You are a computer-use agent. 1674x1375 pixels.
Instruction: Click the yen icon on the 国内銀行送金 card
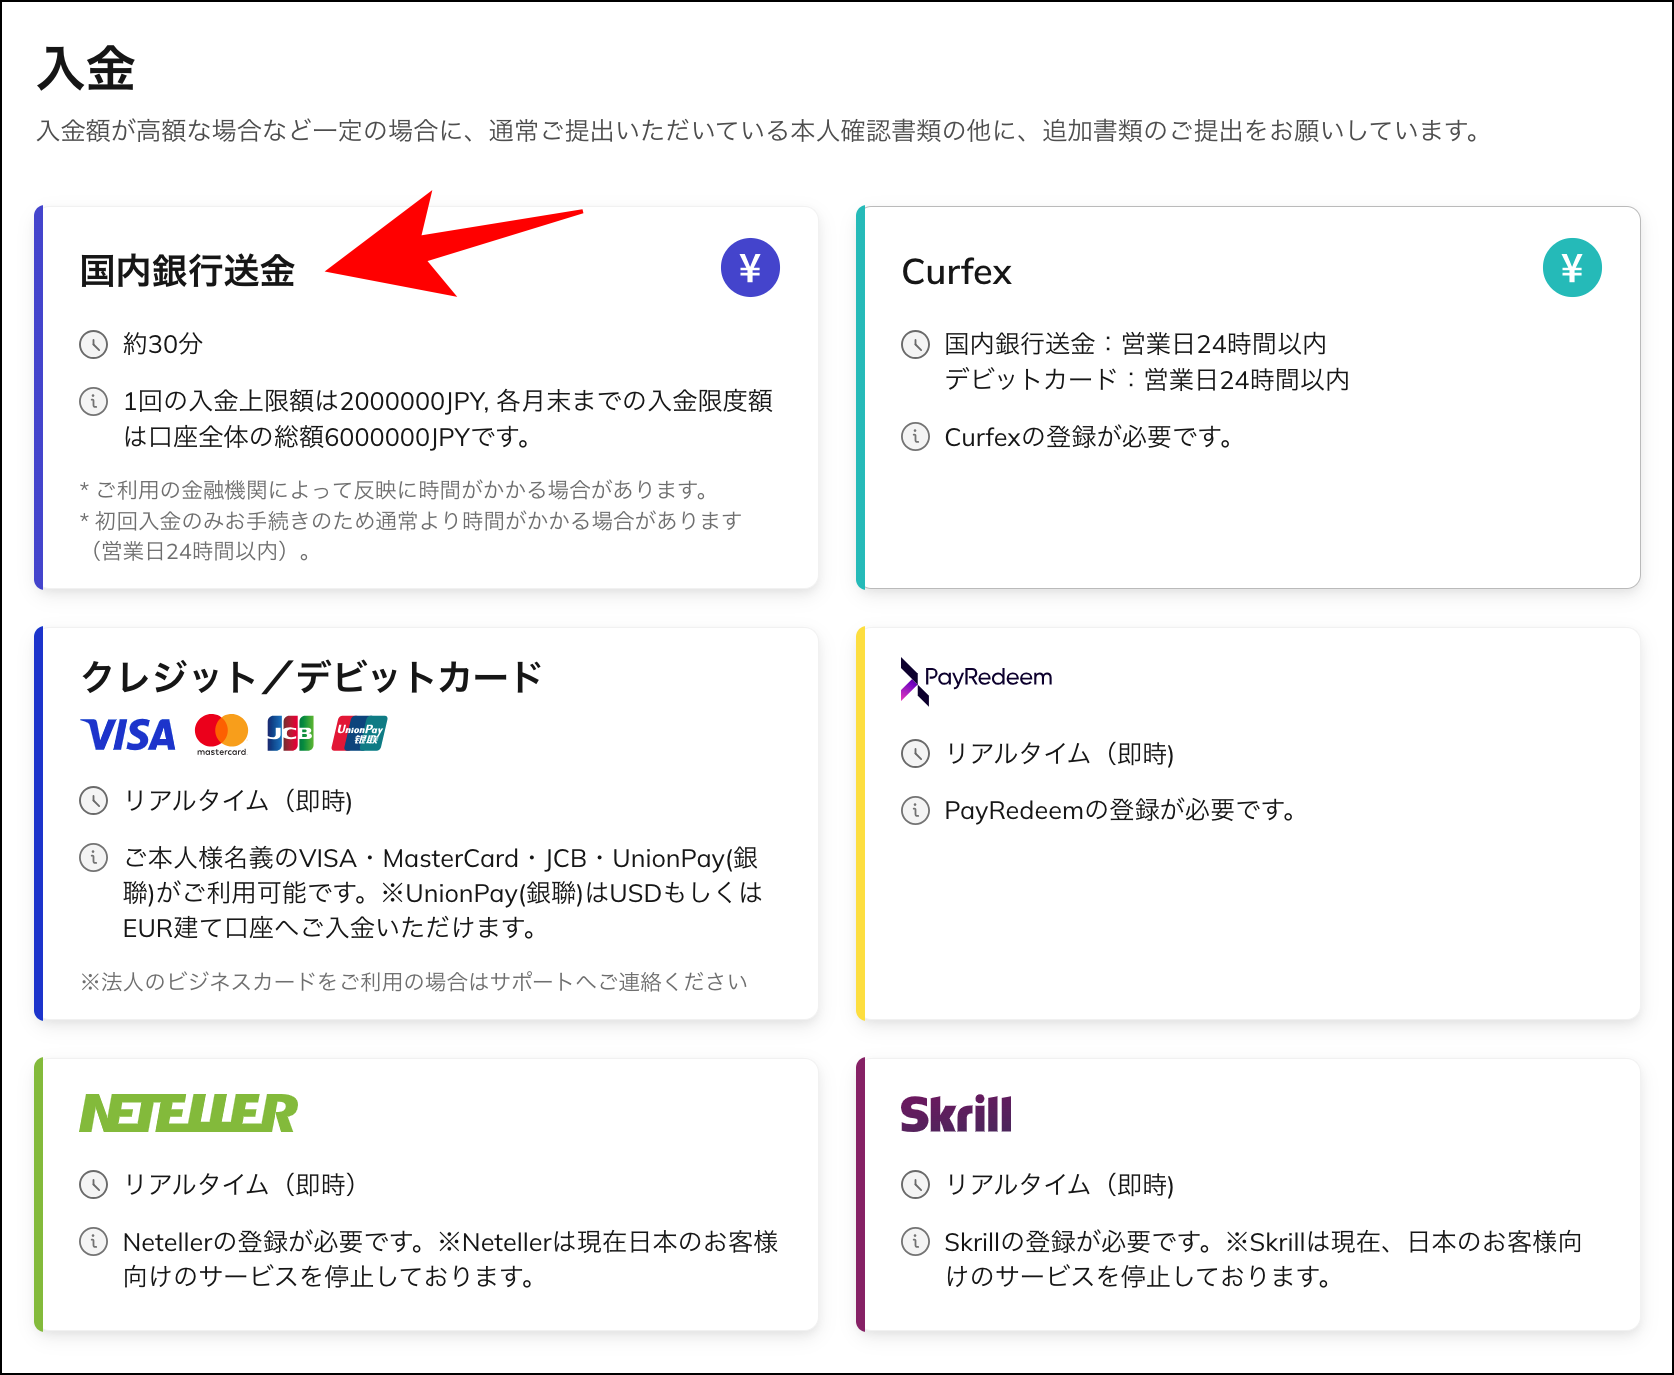(750, 267)
